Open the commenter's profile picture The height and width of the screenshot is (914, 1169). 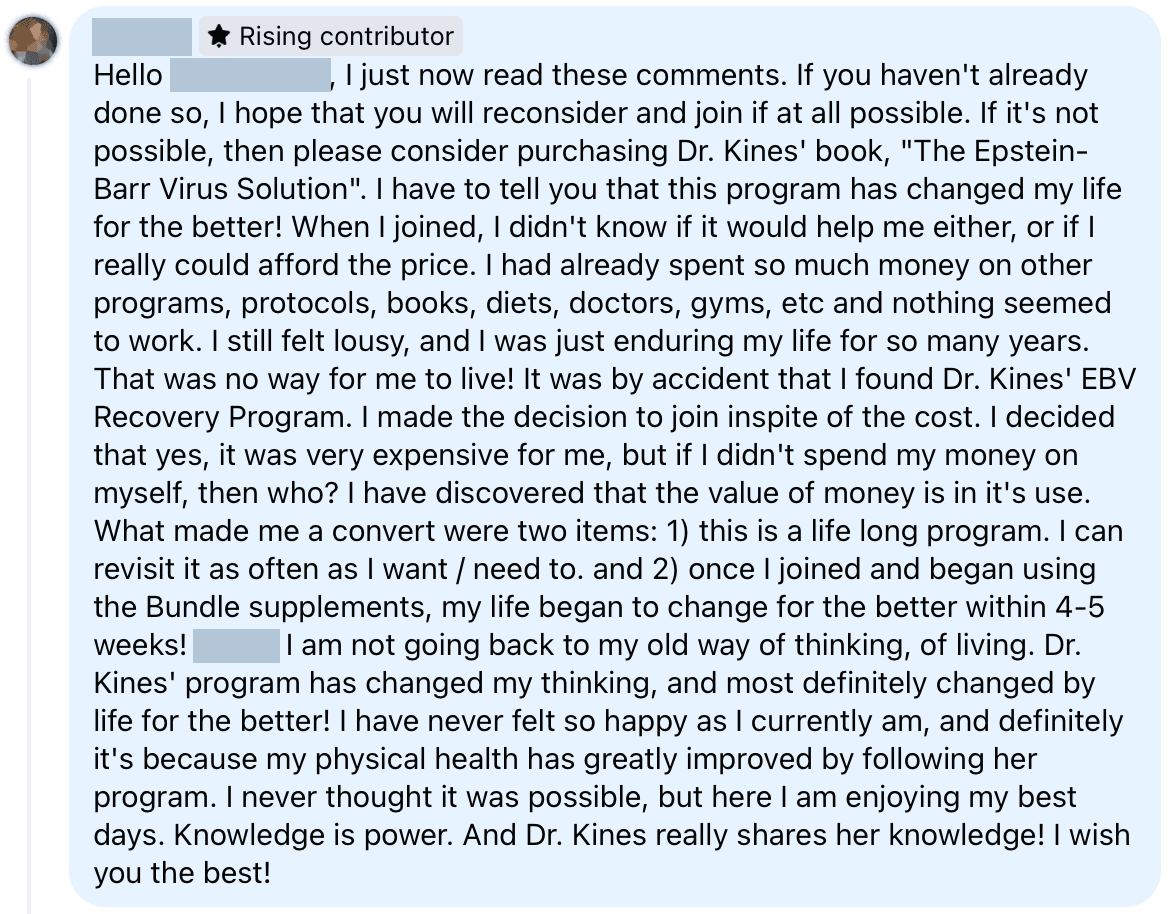pyautogui.click(x=33, y=40)
